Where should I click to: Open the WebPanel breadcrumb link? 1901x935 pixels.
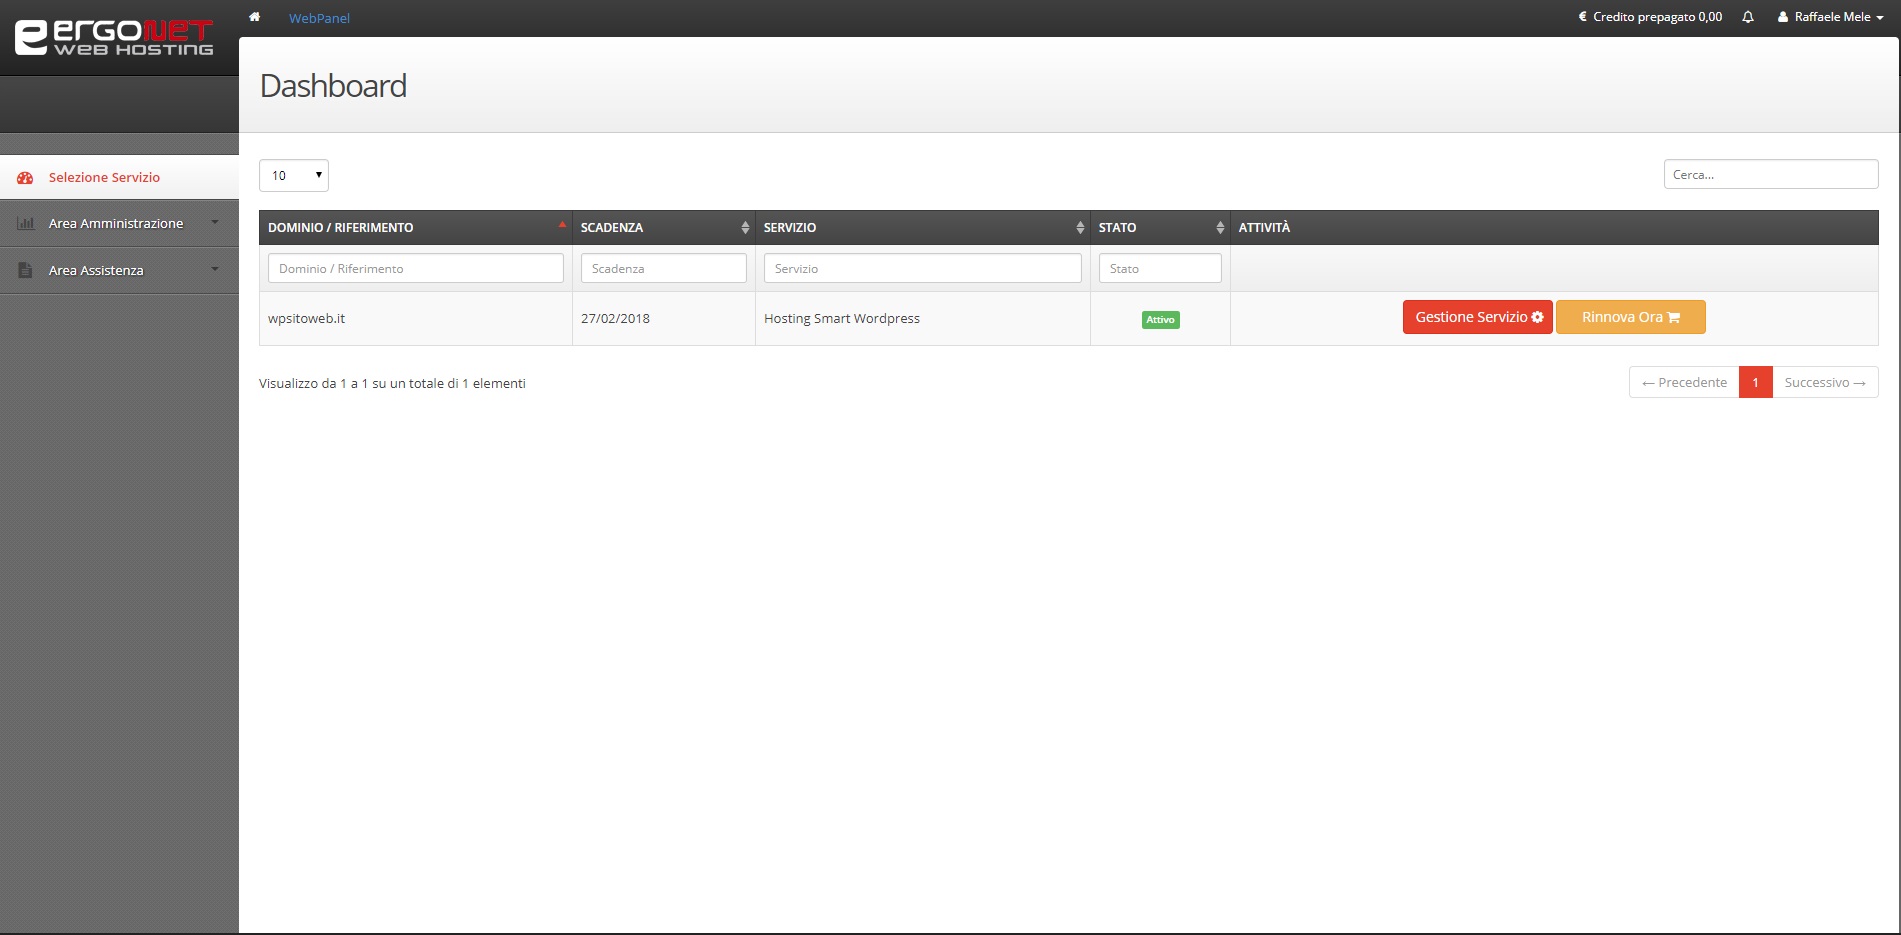[319, 18]
